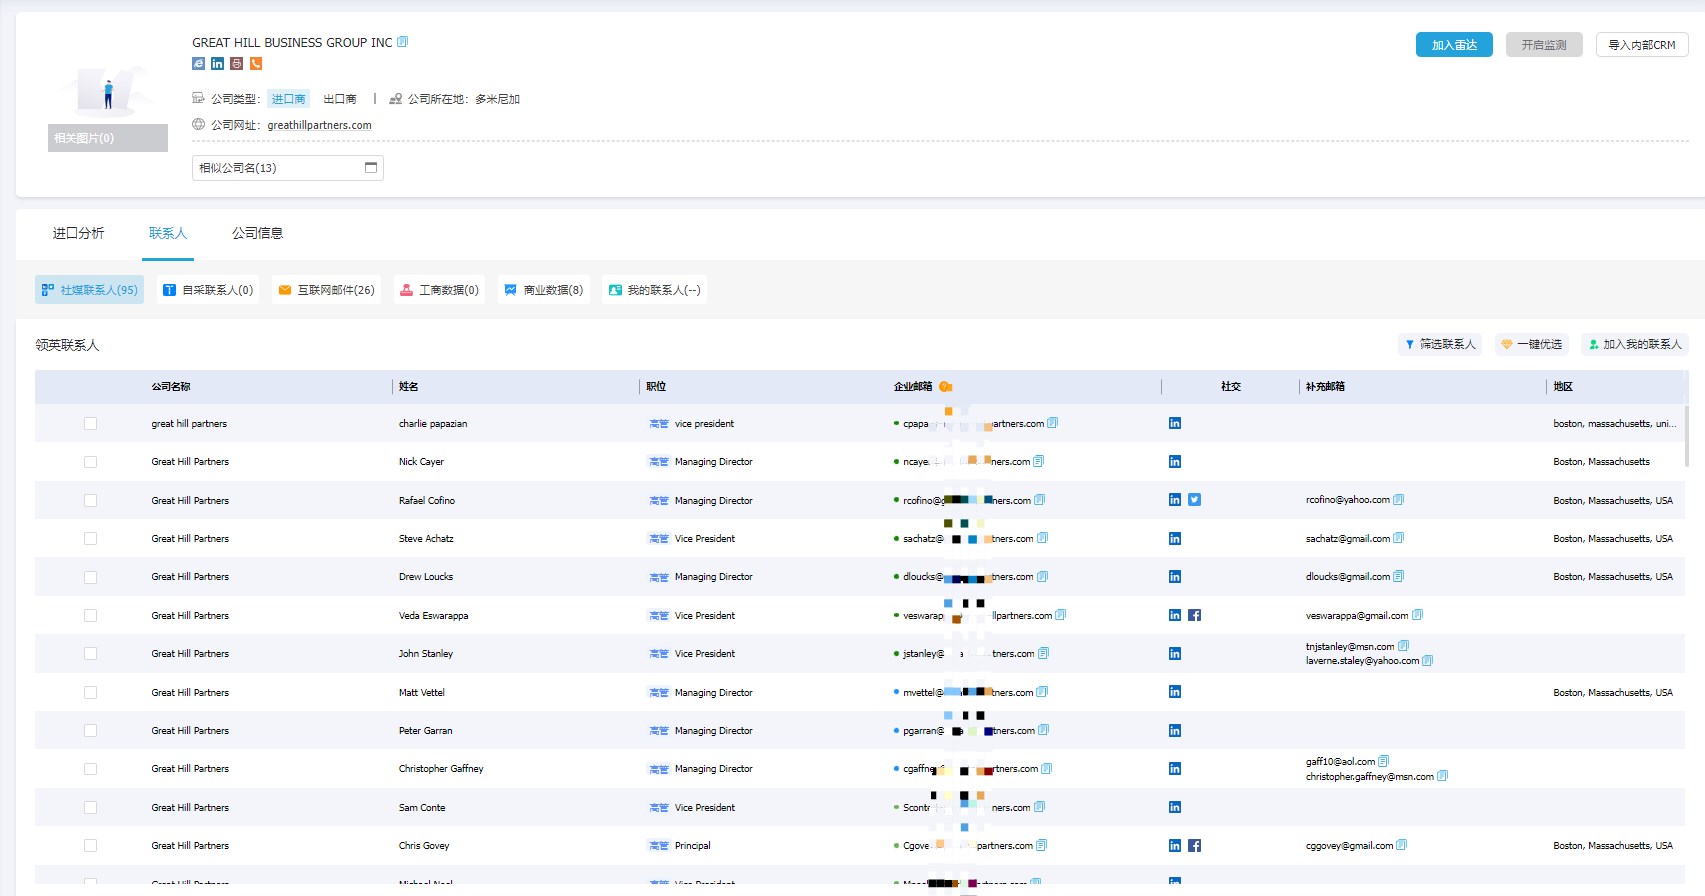Open greathillpartners.com website link
This screenshot has width=1705, height=896.
tap(319, 125)
